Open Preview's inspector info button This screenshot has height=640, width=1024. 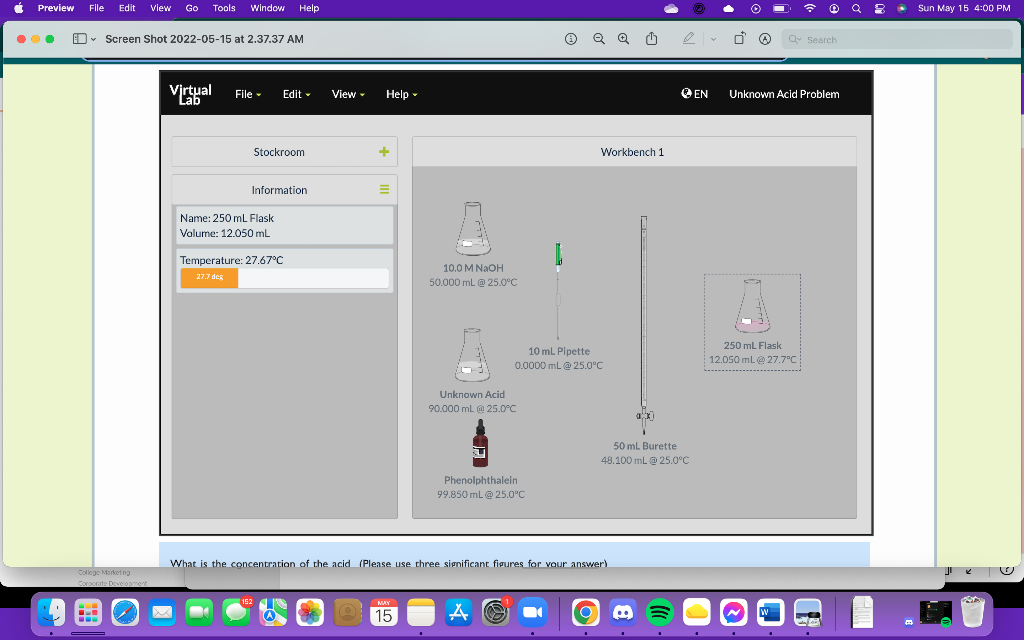tap(571, 39)
